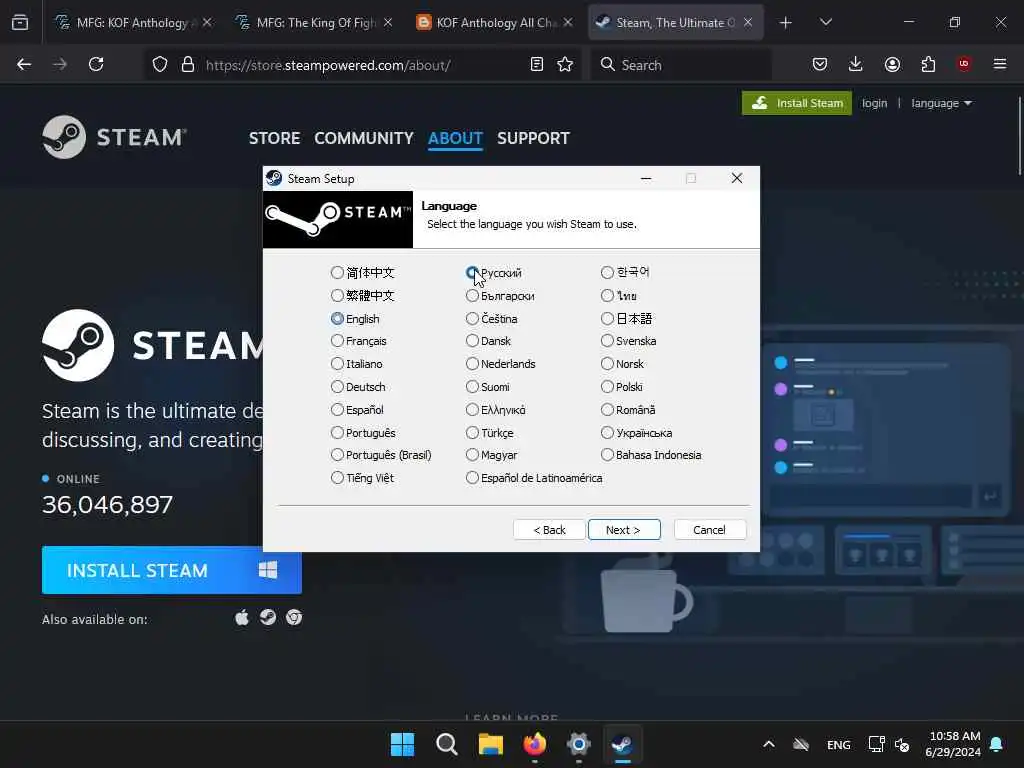This screenshot has height=768, width=1024.
Task: Show hidden system tray icons
Action: pos(769,744)
